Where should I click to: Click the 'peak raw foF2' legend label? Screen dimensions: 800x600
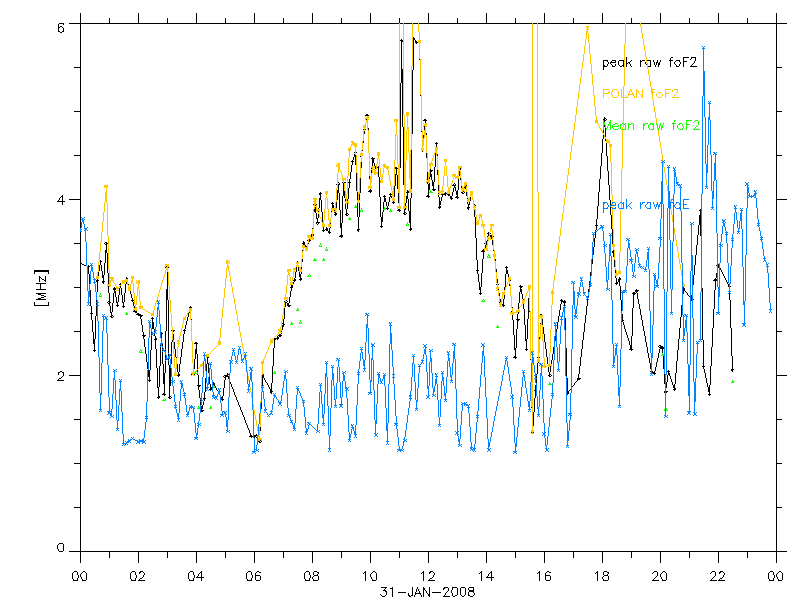(649, 63)
